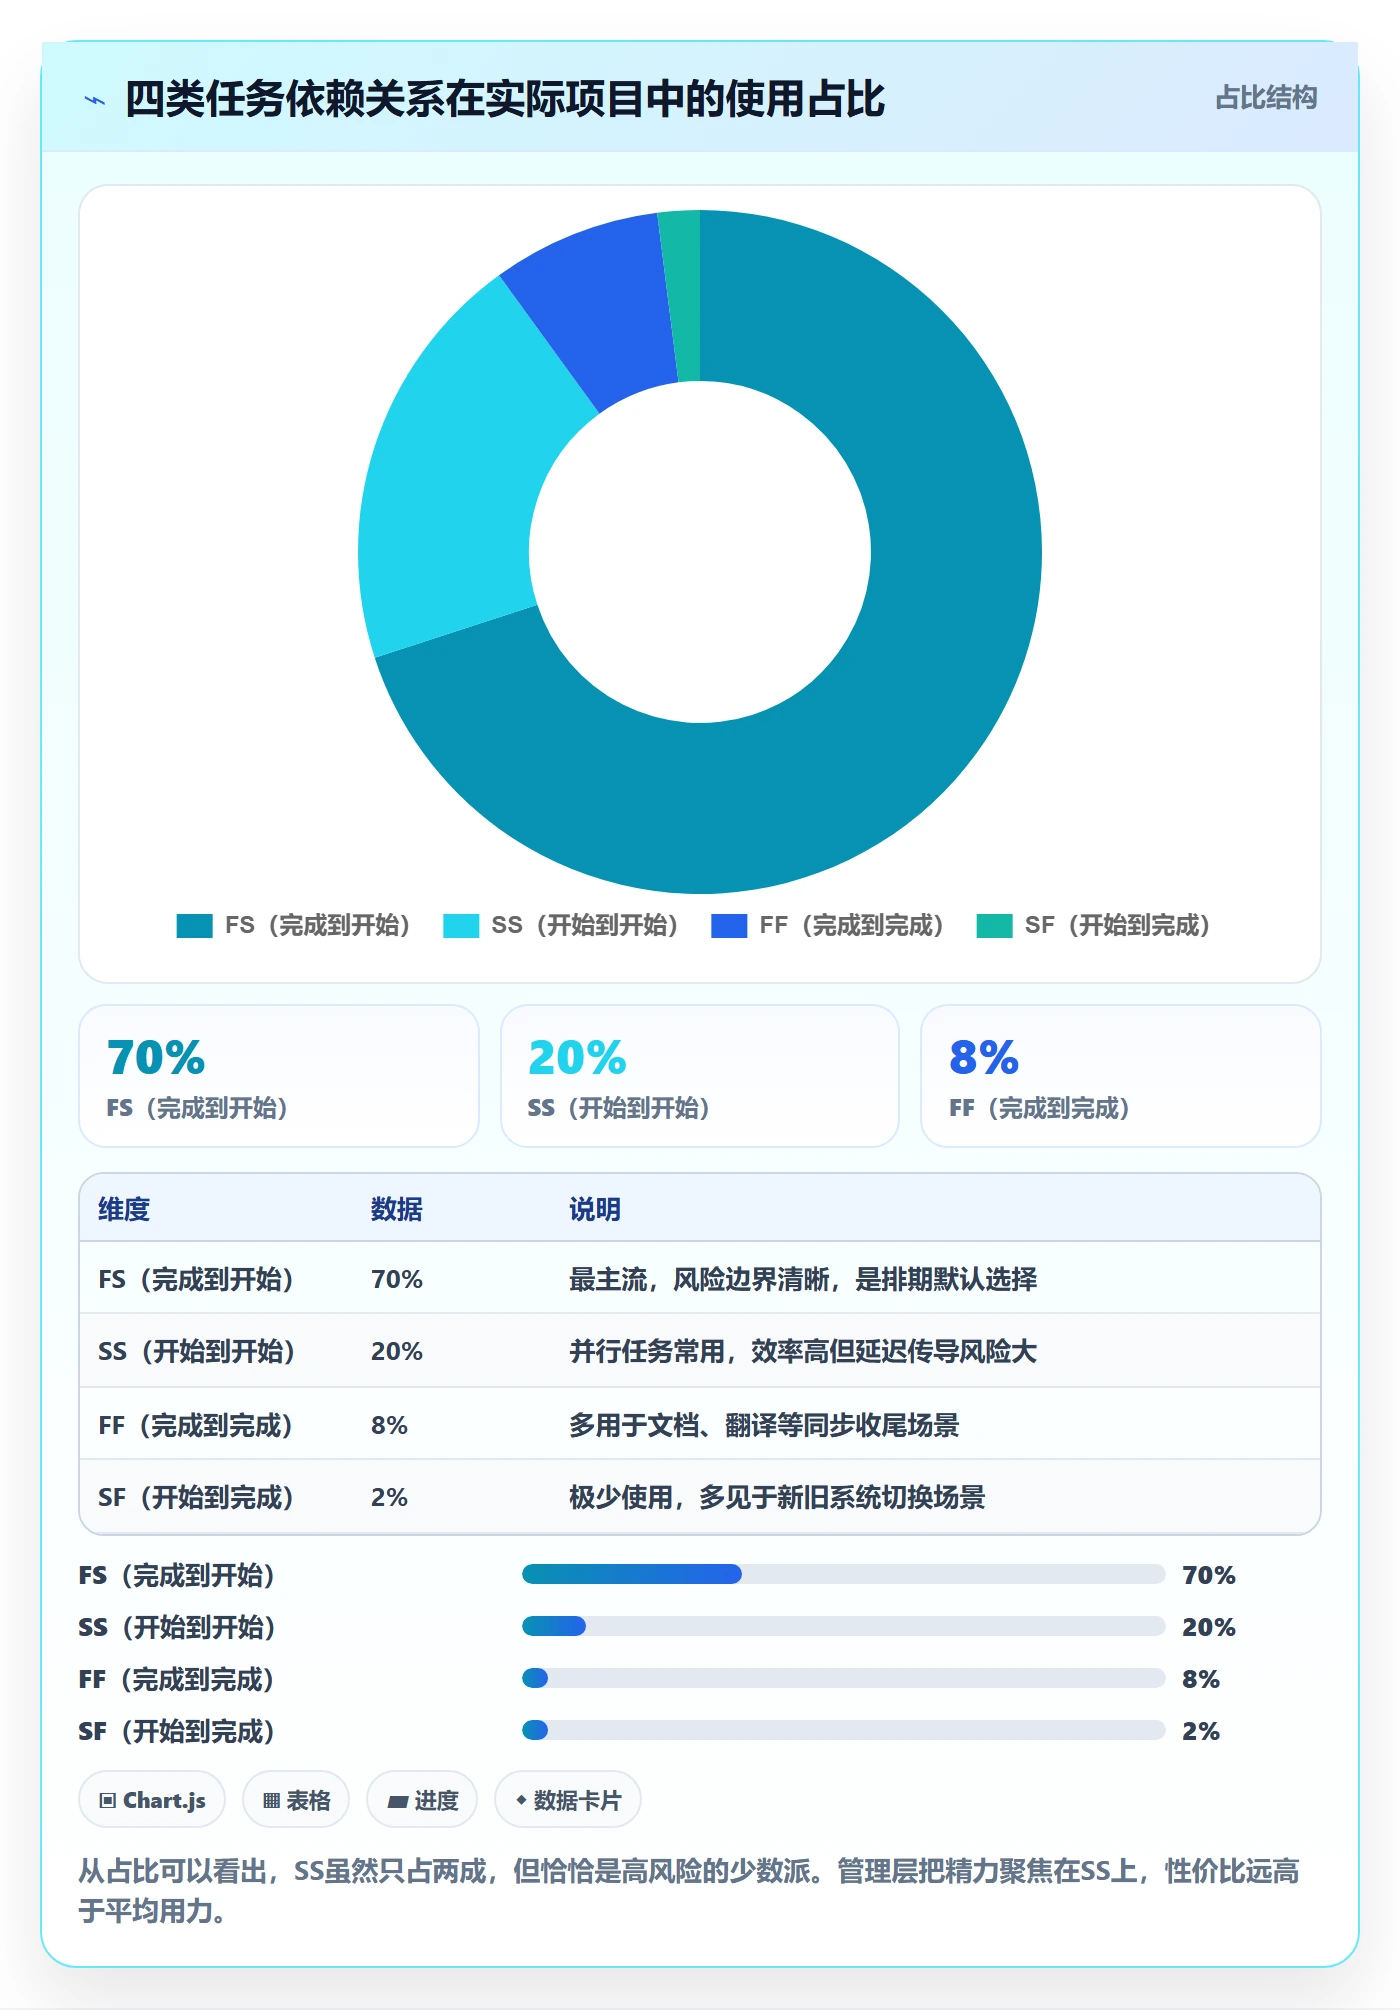This screenshot has width=1400, height=2010.
Task: Click the Chart.js tag chip
Action: click(x=152, y=1800)
